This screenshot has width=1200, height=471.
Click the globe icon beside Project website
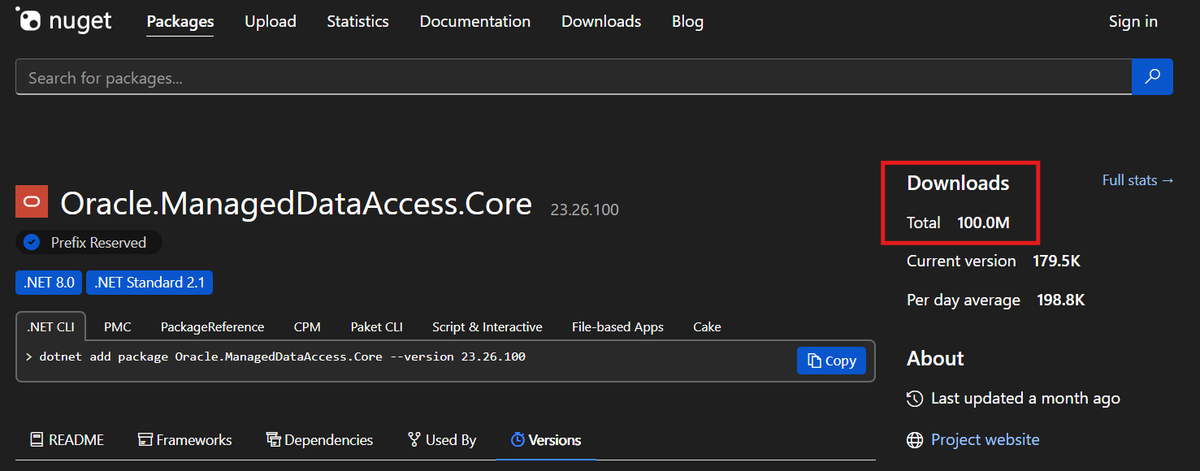tap(914, 440)
